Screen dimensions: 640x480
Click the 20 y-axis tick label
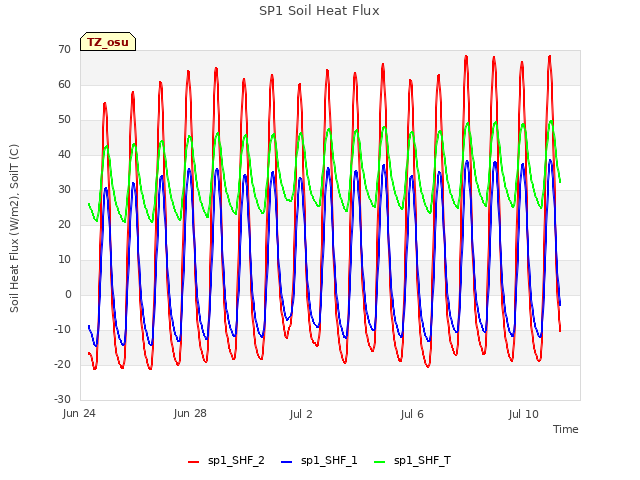(x=64, y=224)
